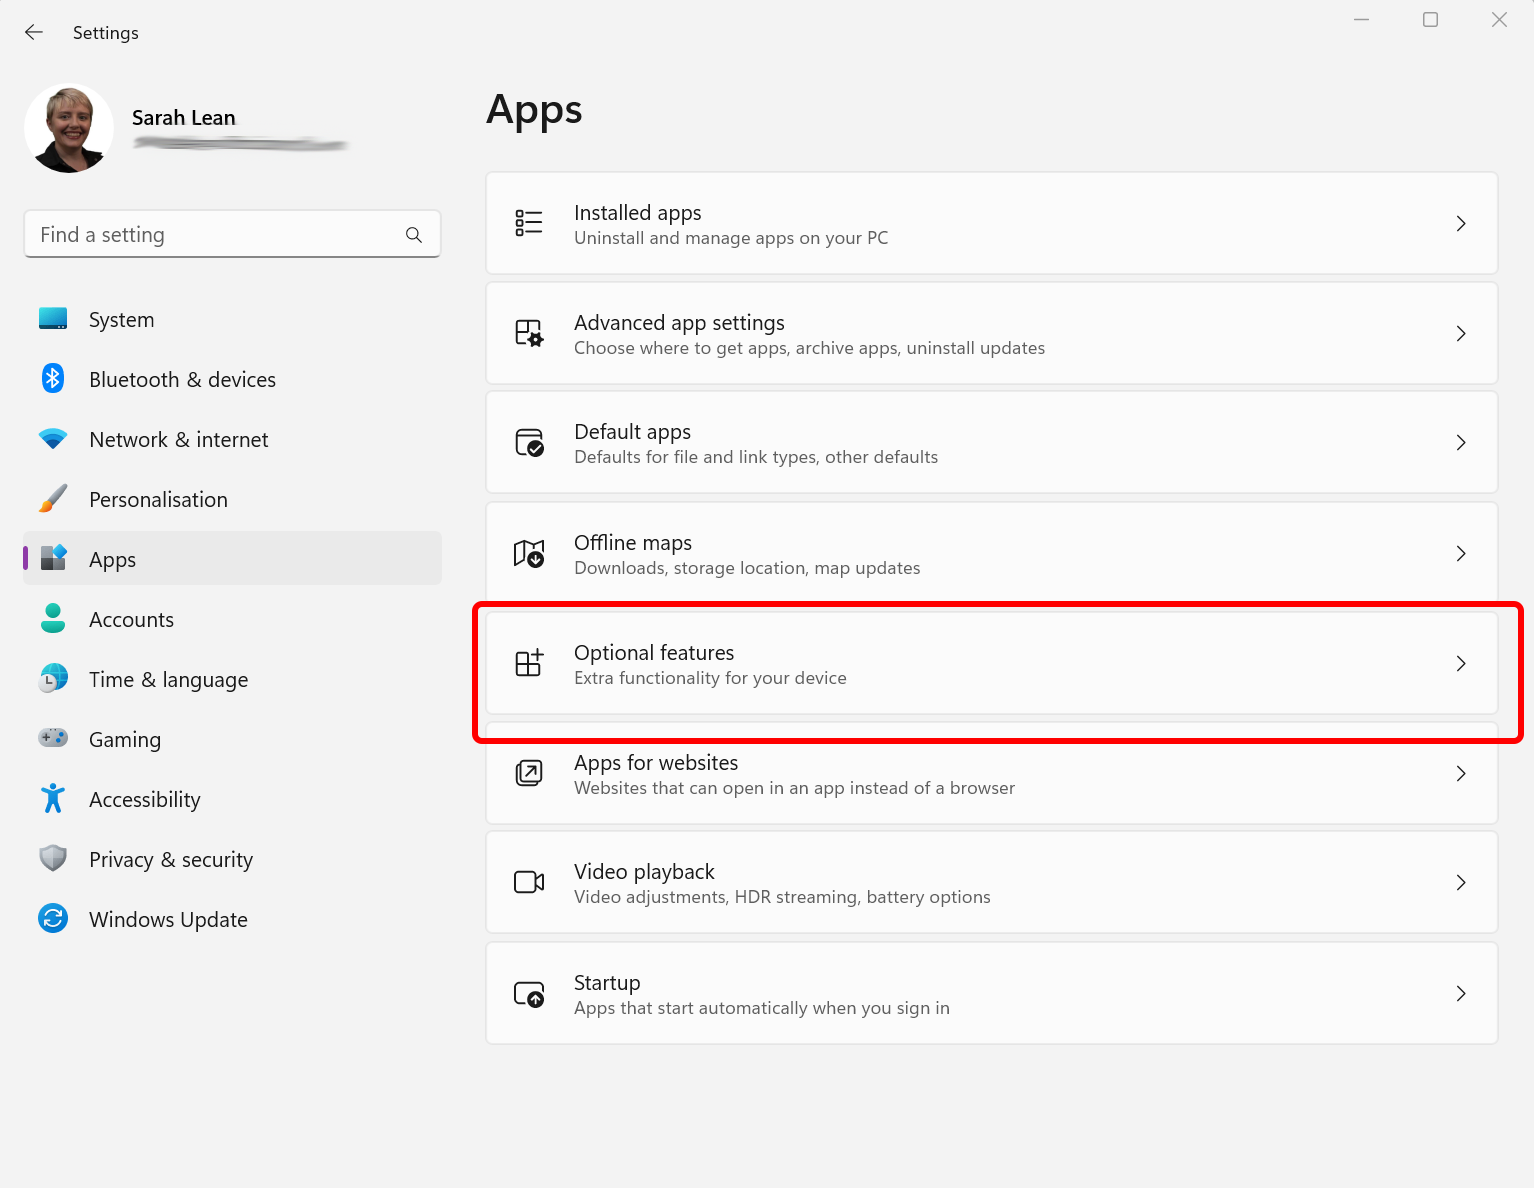
Task: Select the Gaming controller icon
Action: pyautogui.click(x=52, y=739)
